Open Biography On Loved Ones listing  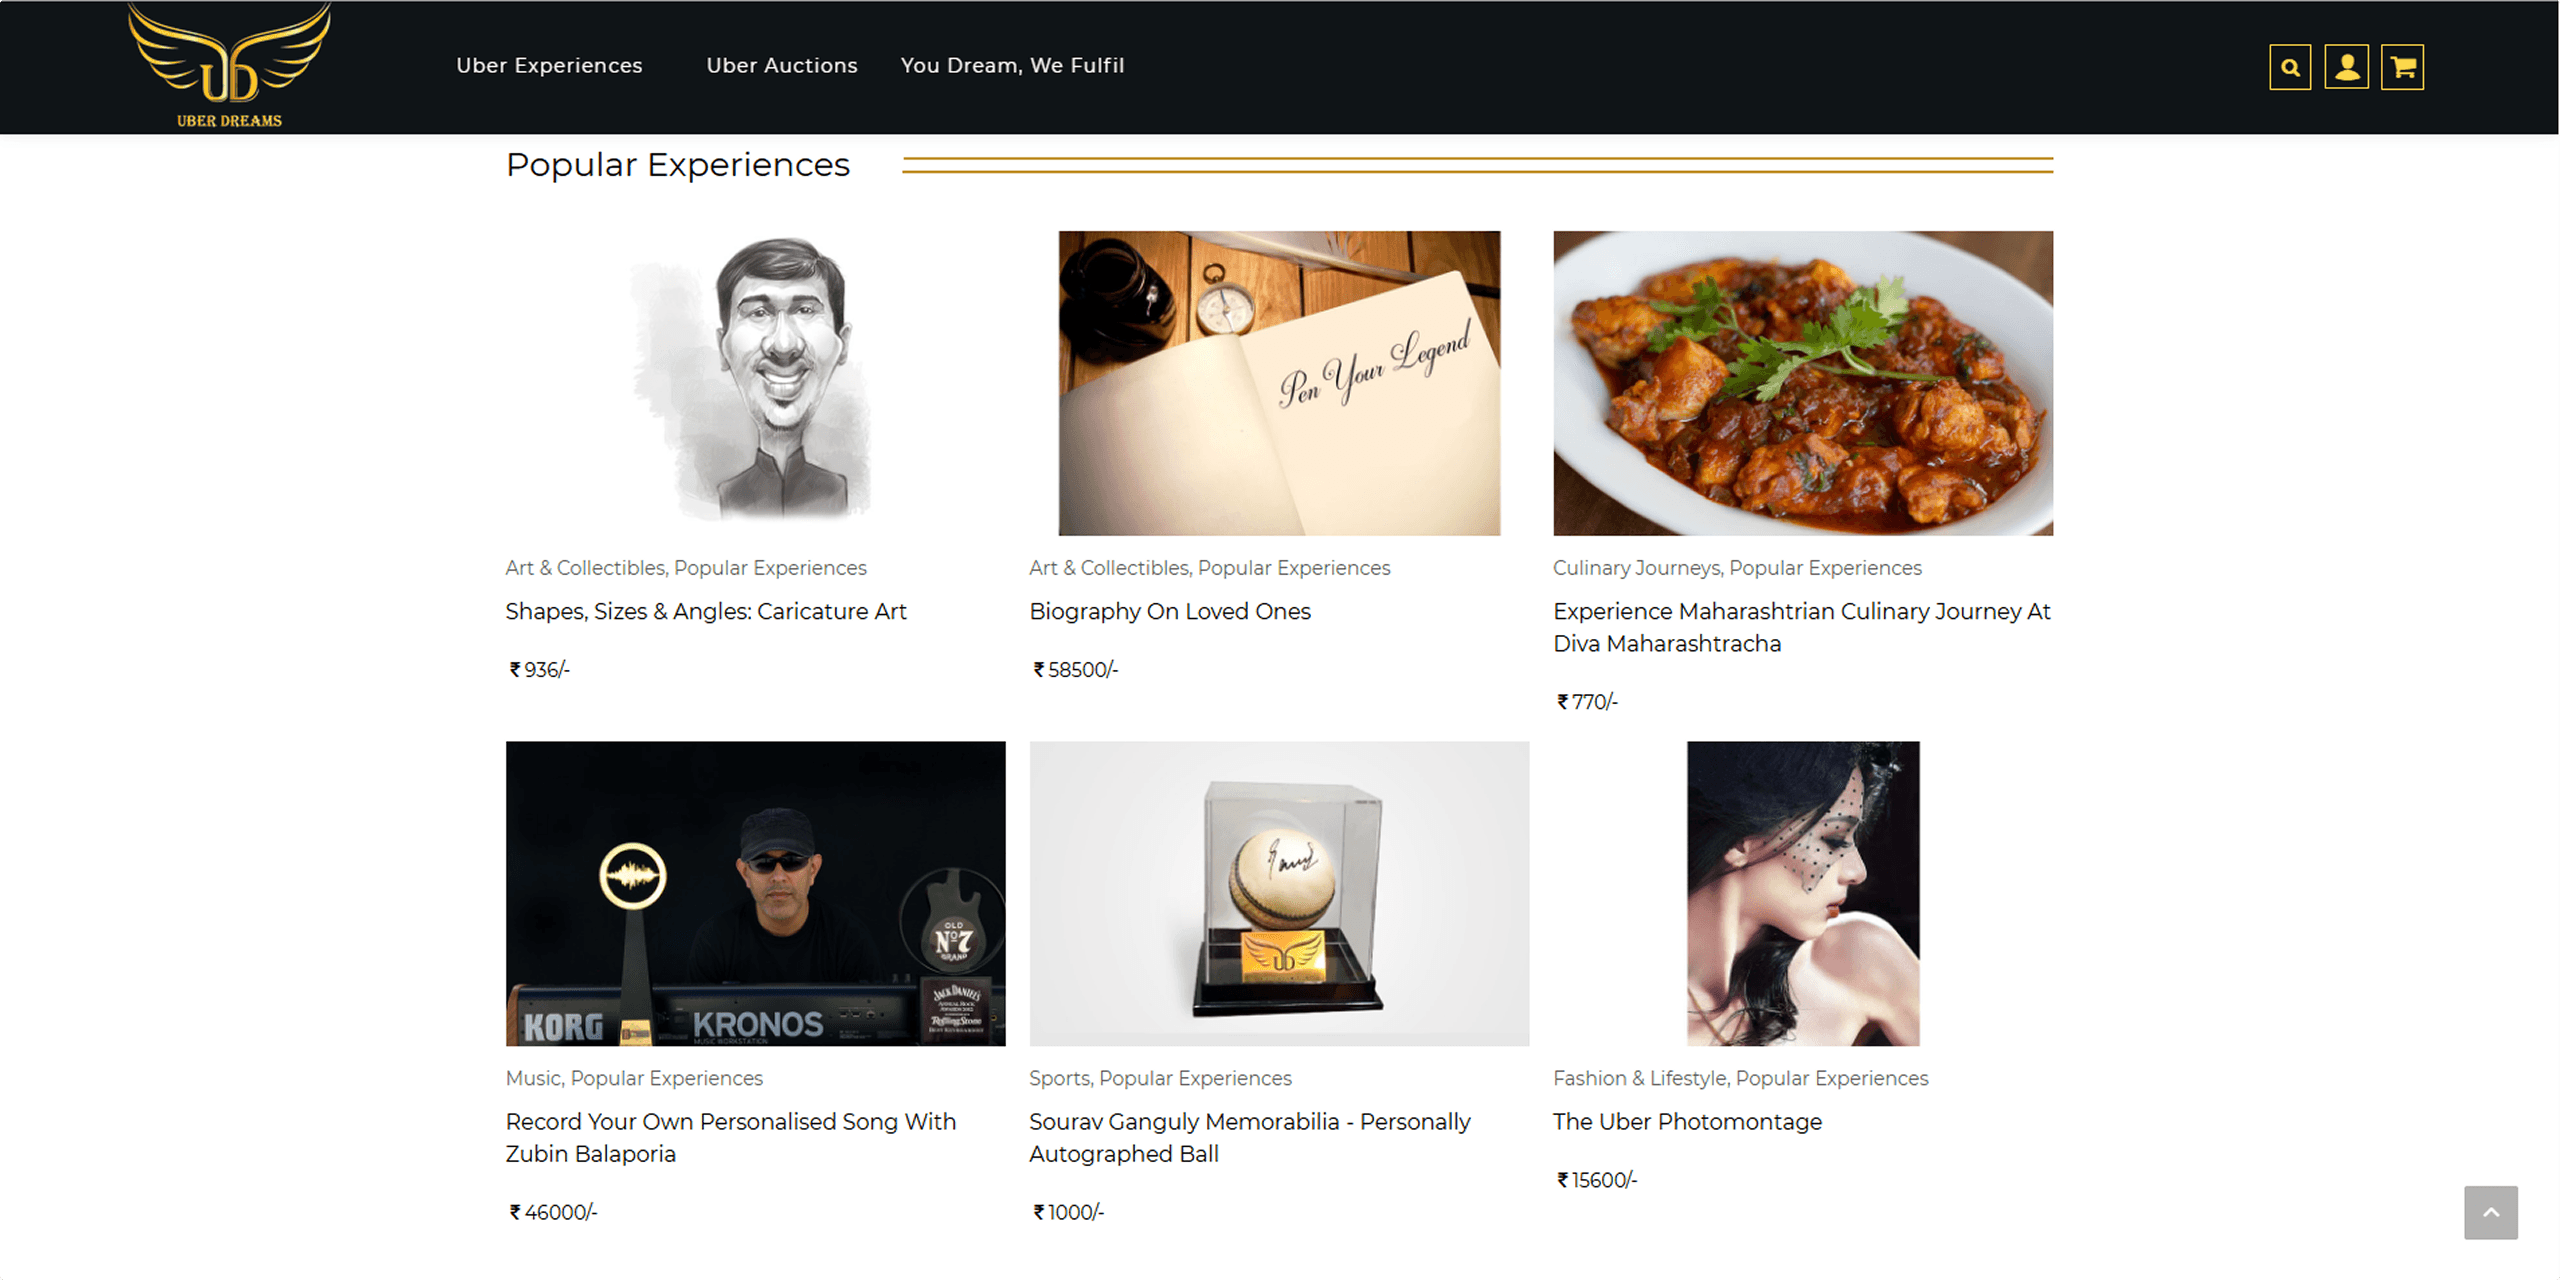(x=1170, y=611)
